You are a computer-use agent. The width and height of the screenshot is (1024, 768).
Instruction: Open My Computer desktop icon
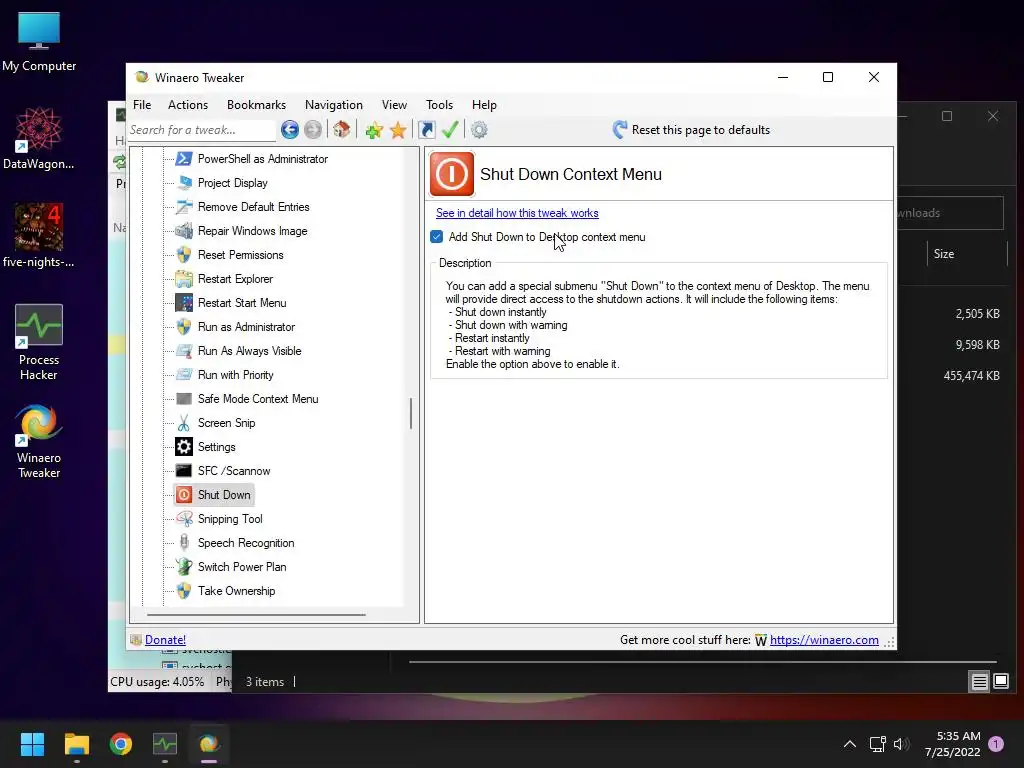point(39,42)
